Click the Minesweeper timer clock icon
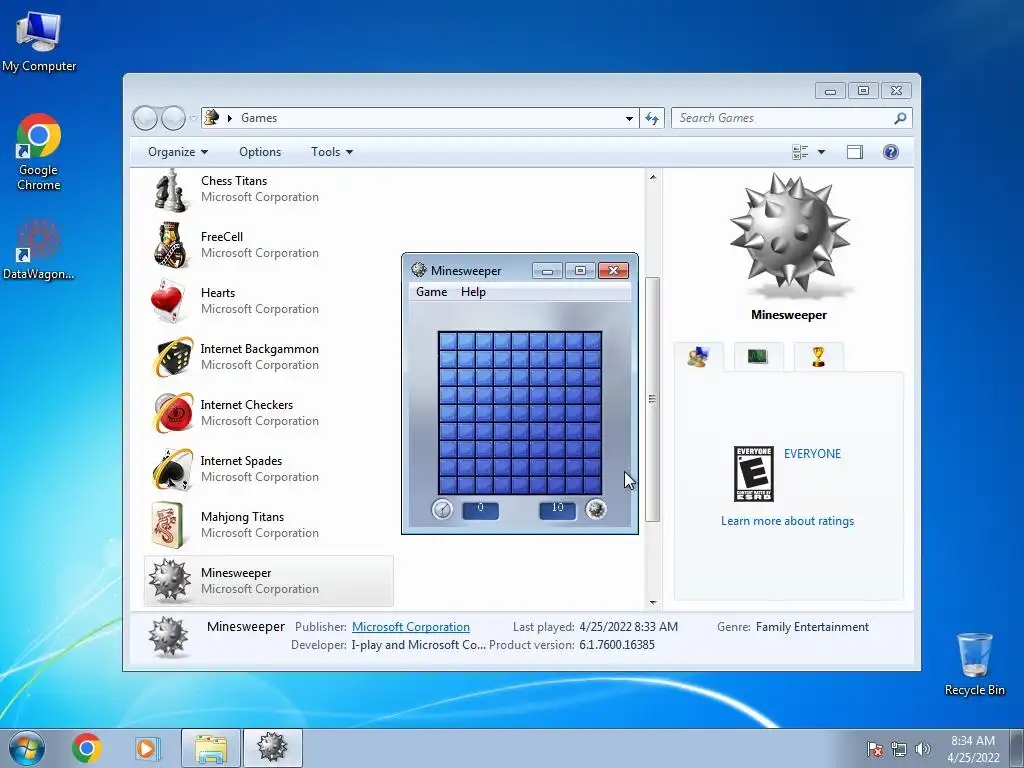This screenshot has width=1024, height=768. [x=442, y=509]
